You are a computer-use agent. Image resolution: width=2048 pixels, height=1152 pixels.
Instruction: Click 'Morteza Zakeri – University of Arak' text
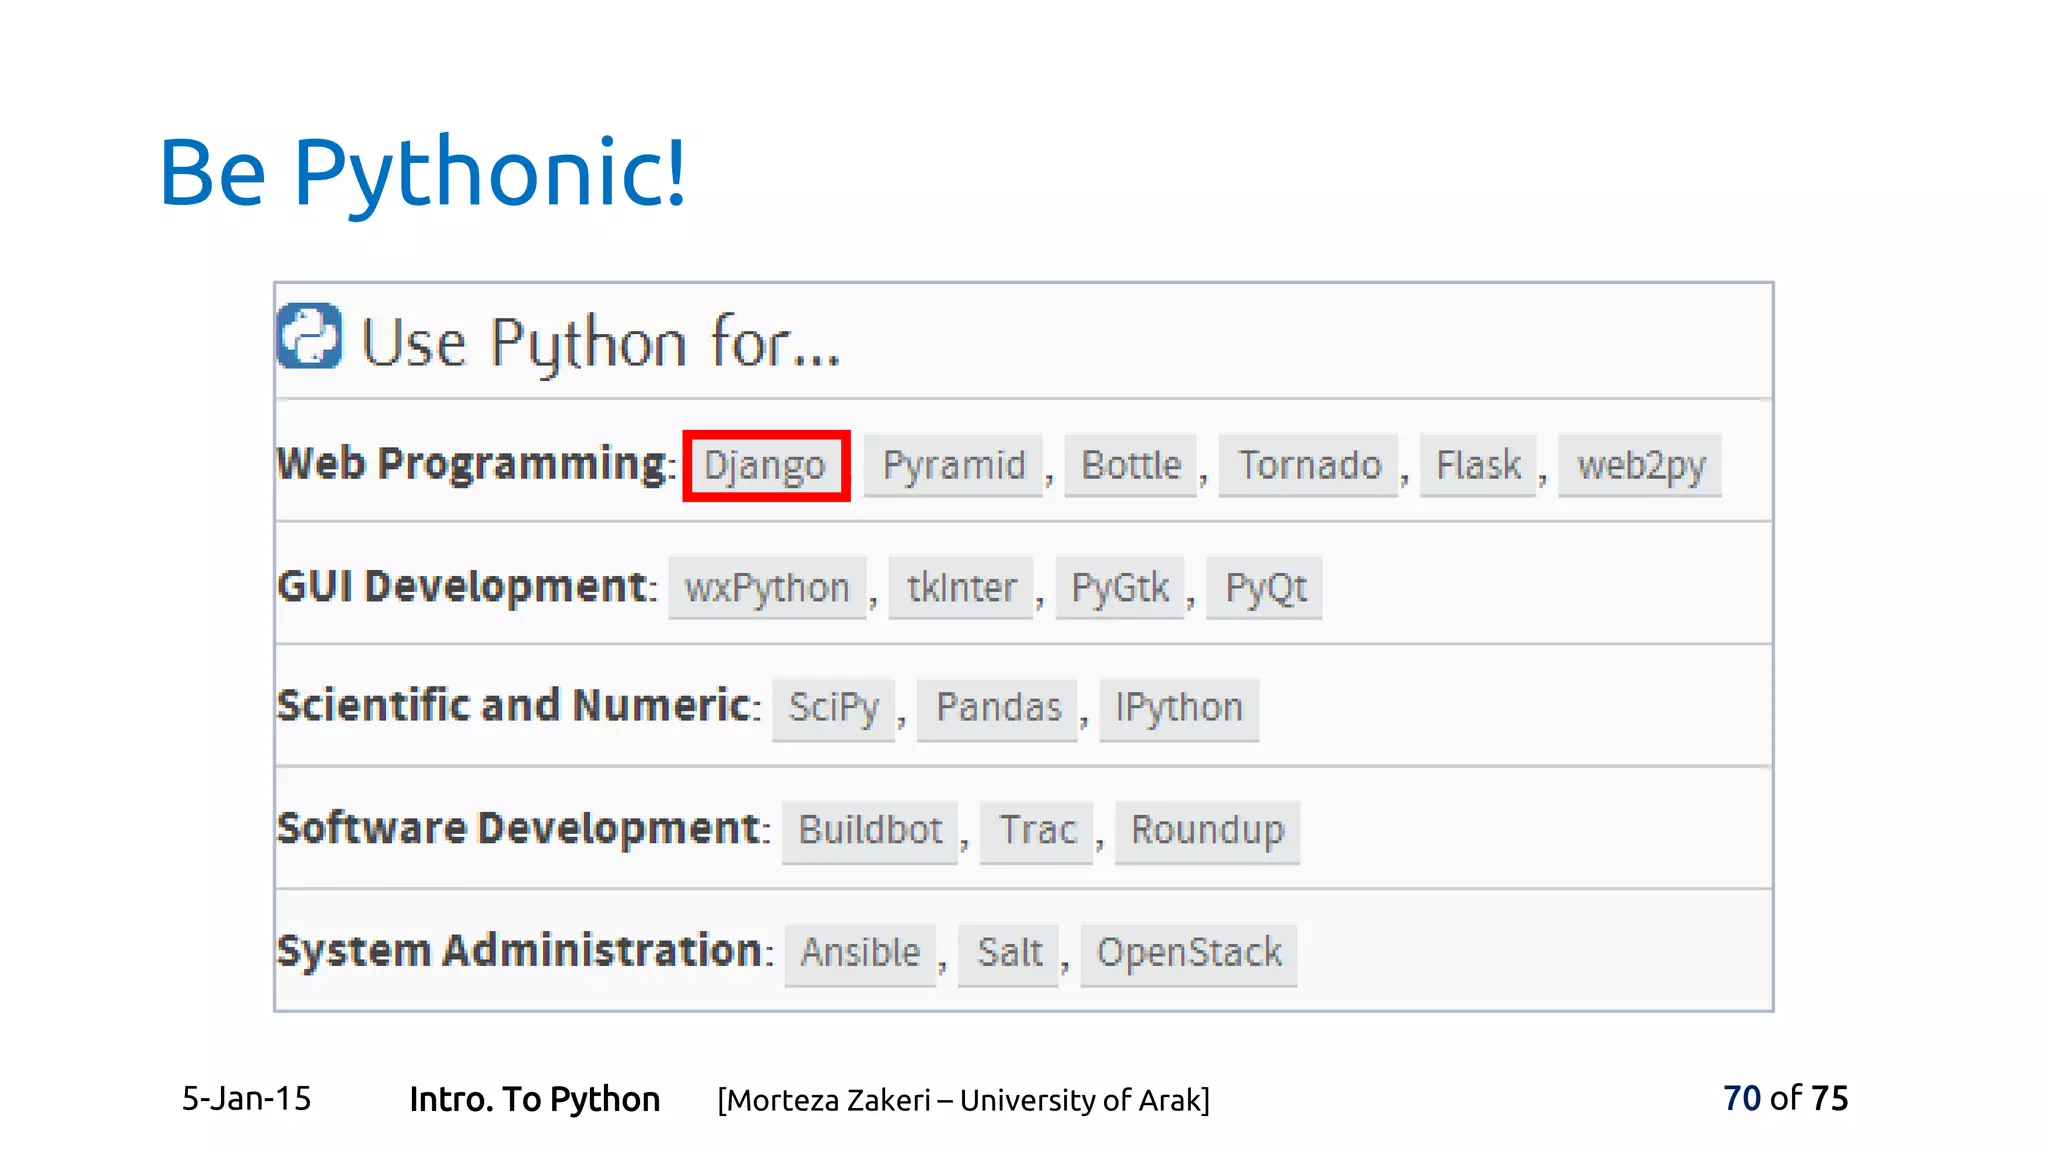(964, 1101)
